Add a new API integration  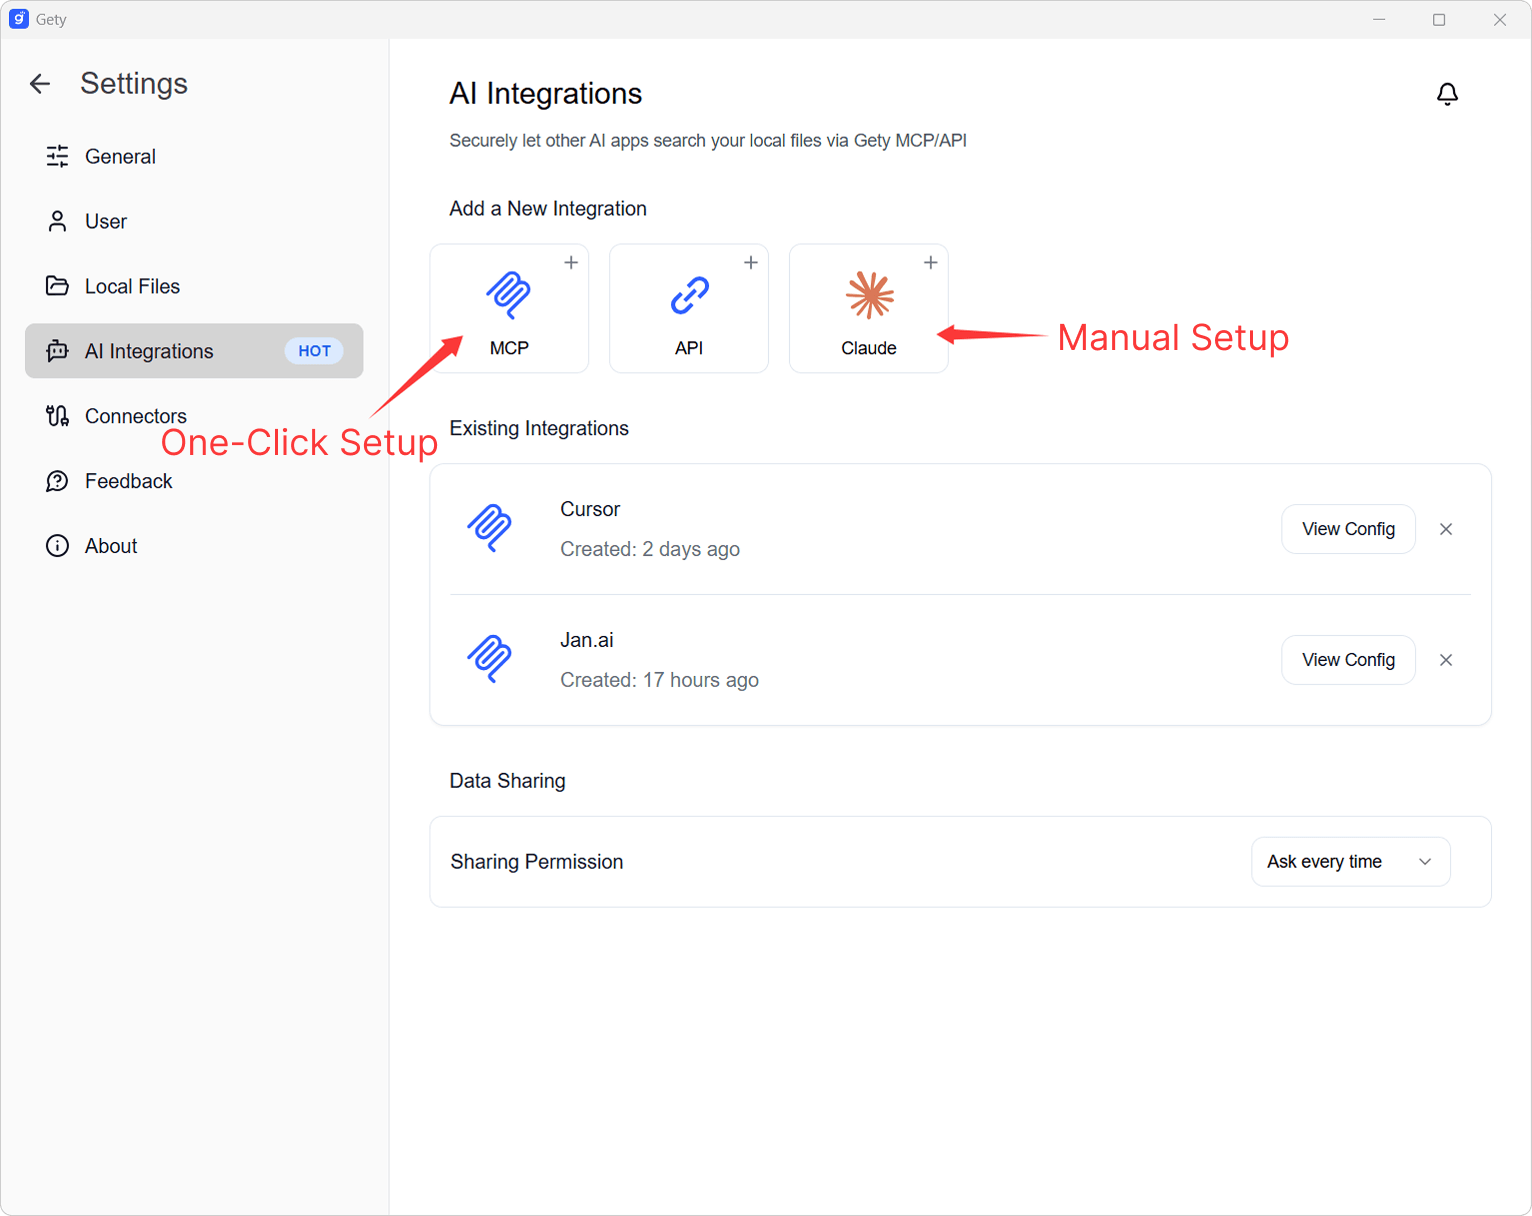(x=689, y=308)
